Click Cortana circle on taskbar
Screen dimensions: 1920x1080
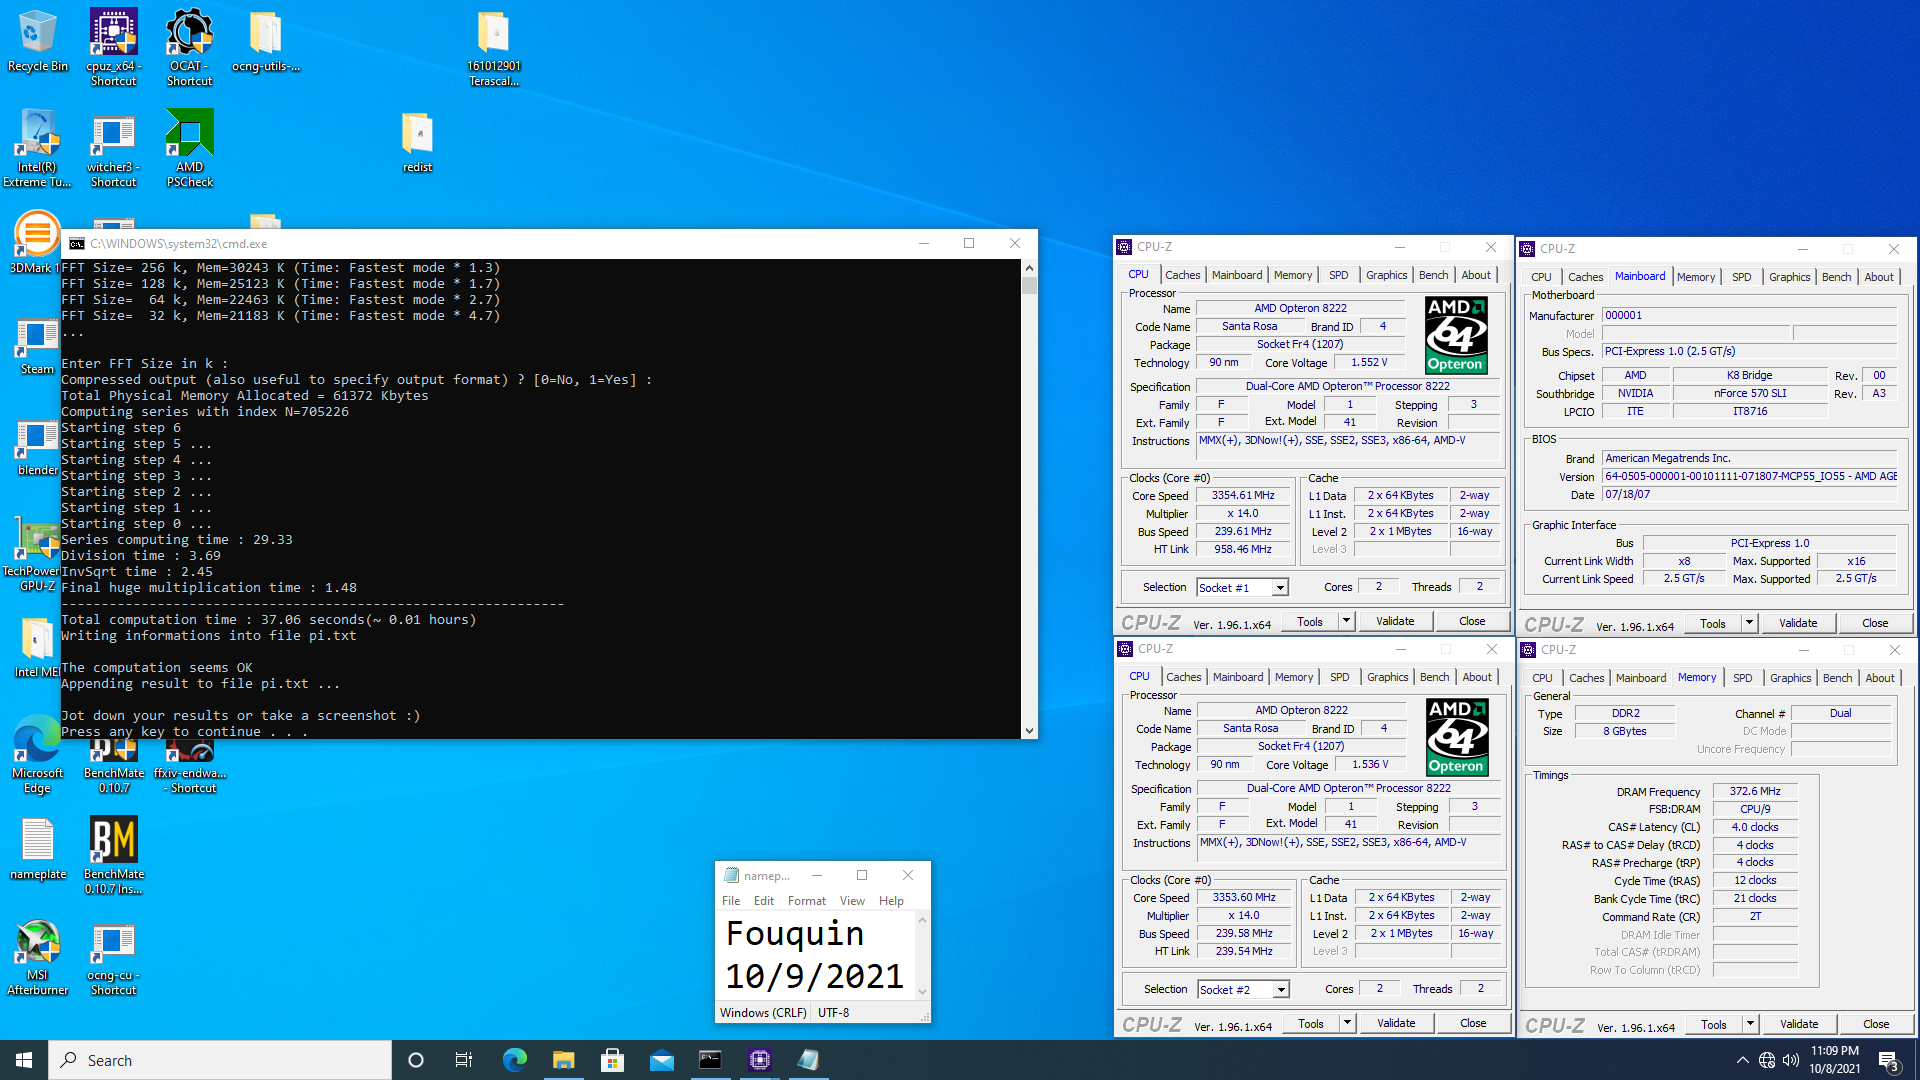click(x=416, y=1060)
